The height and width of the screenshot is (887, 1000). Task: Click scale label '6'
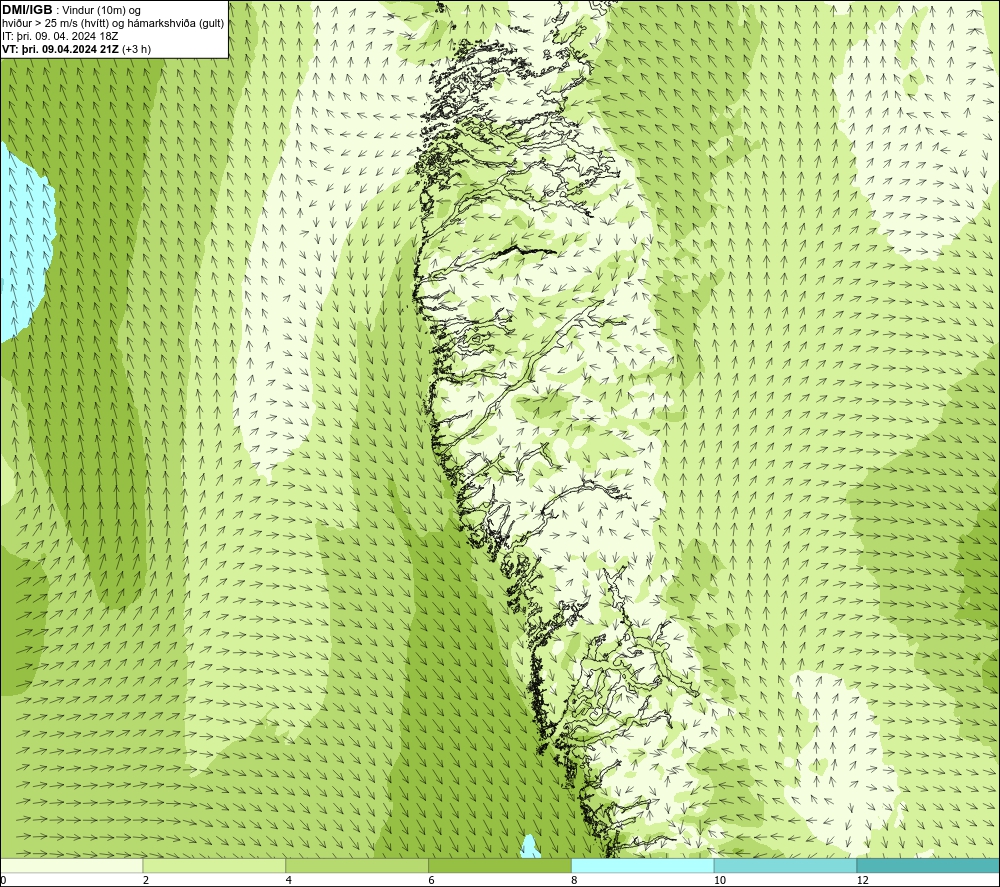coord(432,880)
